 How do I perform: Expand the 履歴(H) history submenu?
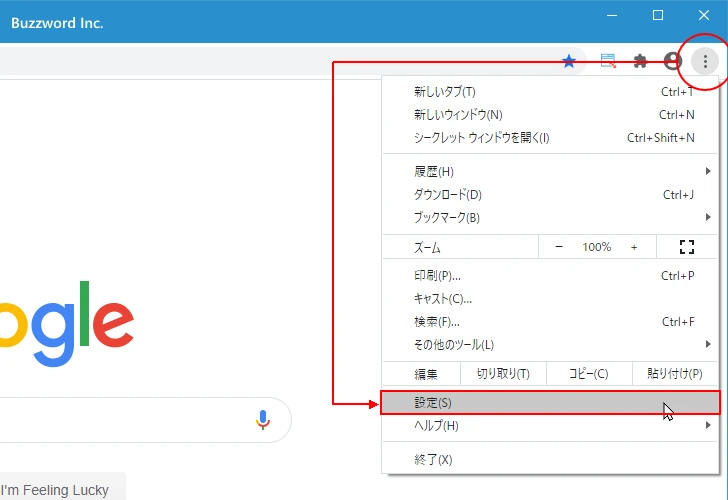[x=550, y=171]
